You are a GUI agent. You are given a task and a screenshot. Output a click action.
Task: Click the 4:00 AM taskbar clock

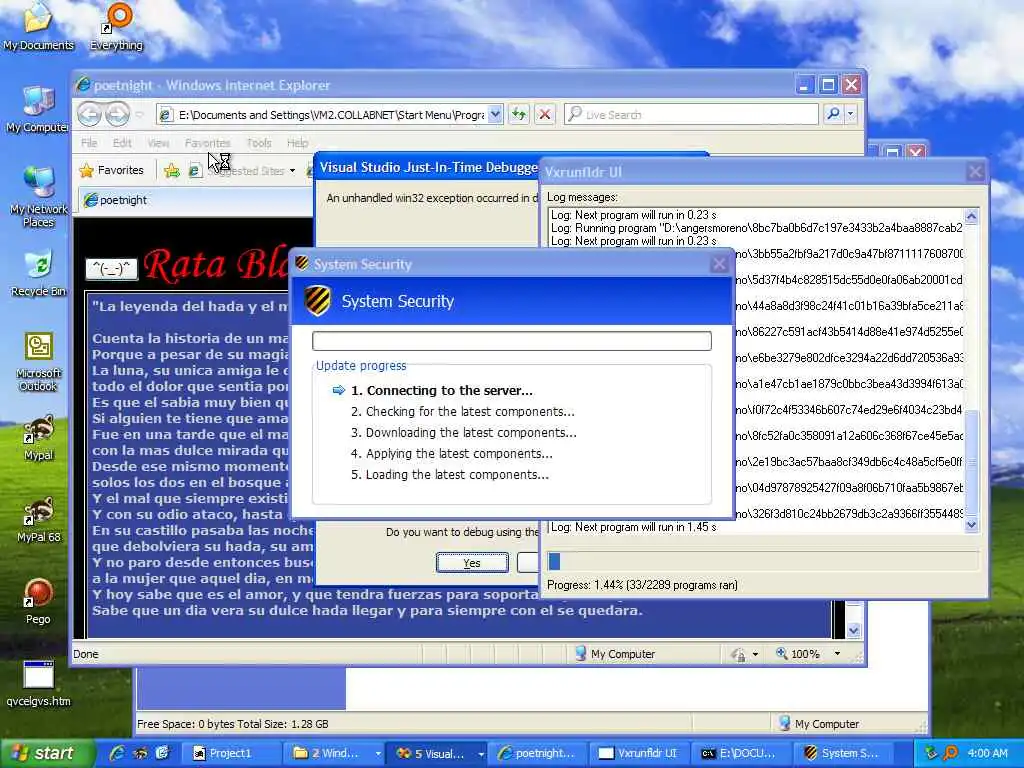[x=987, y=753]
